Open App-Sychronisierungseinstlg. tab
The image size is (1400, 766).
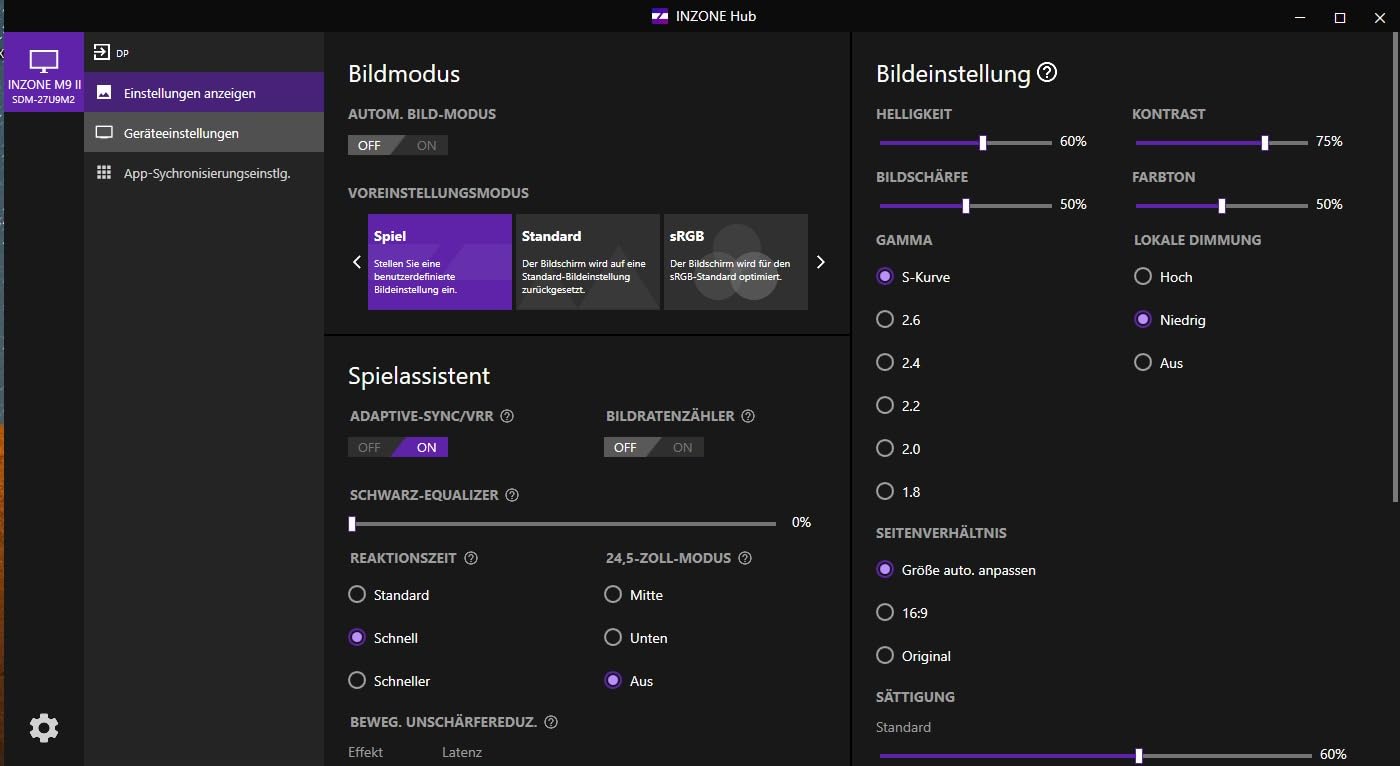(204, 173)
